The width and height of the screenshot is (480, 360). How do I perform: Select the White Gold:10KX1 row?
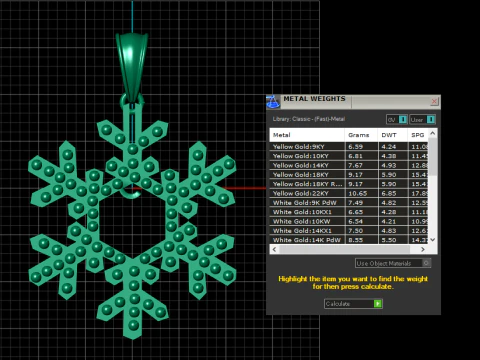click(349, 212)
